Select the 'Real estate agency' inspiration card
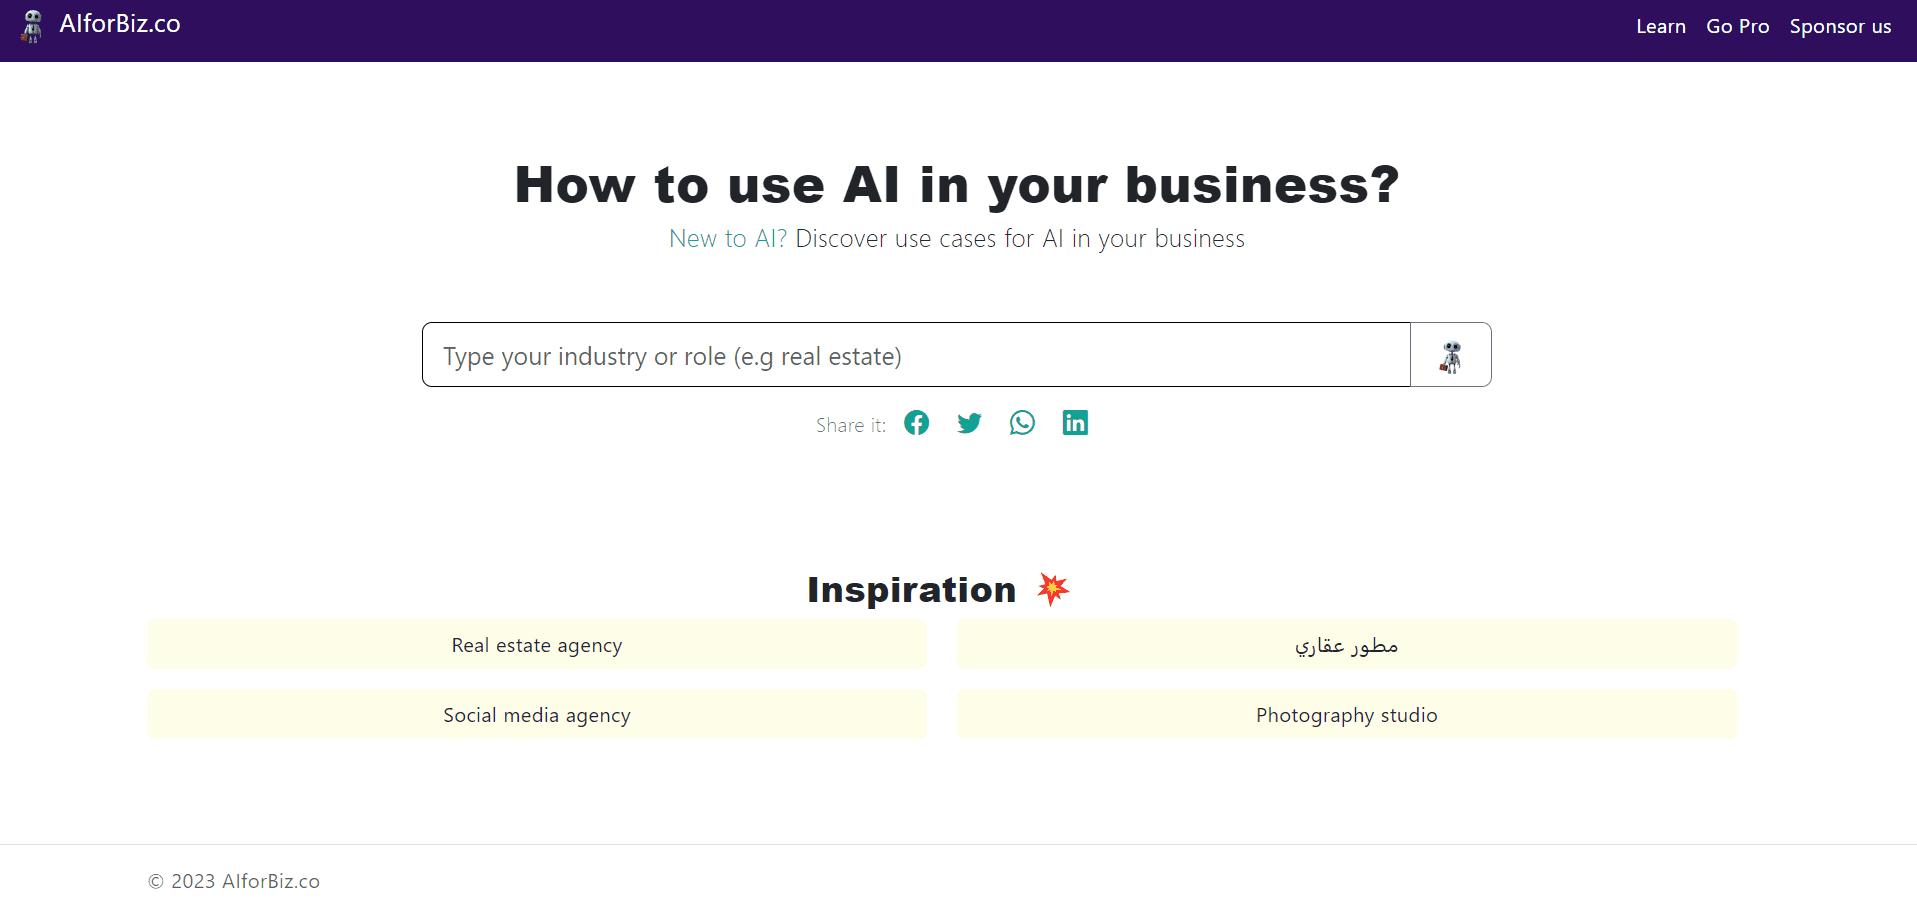This screenshot has width=1917, height=917. (x=536, y=645)
